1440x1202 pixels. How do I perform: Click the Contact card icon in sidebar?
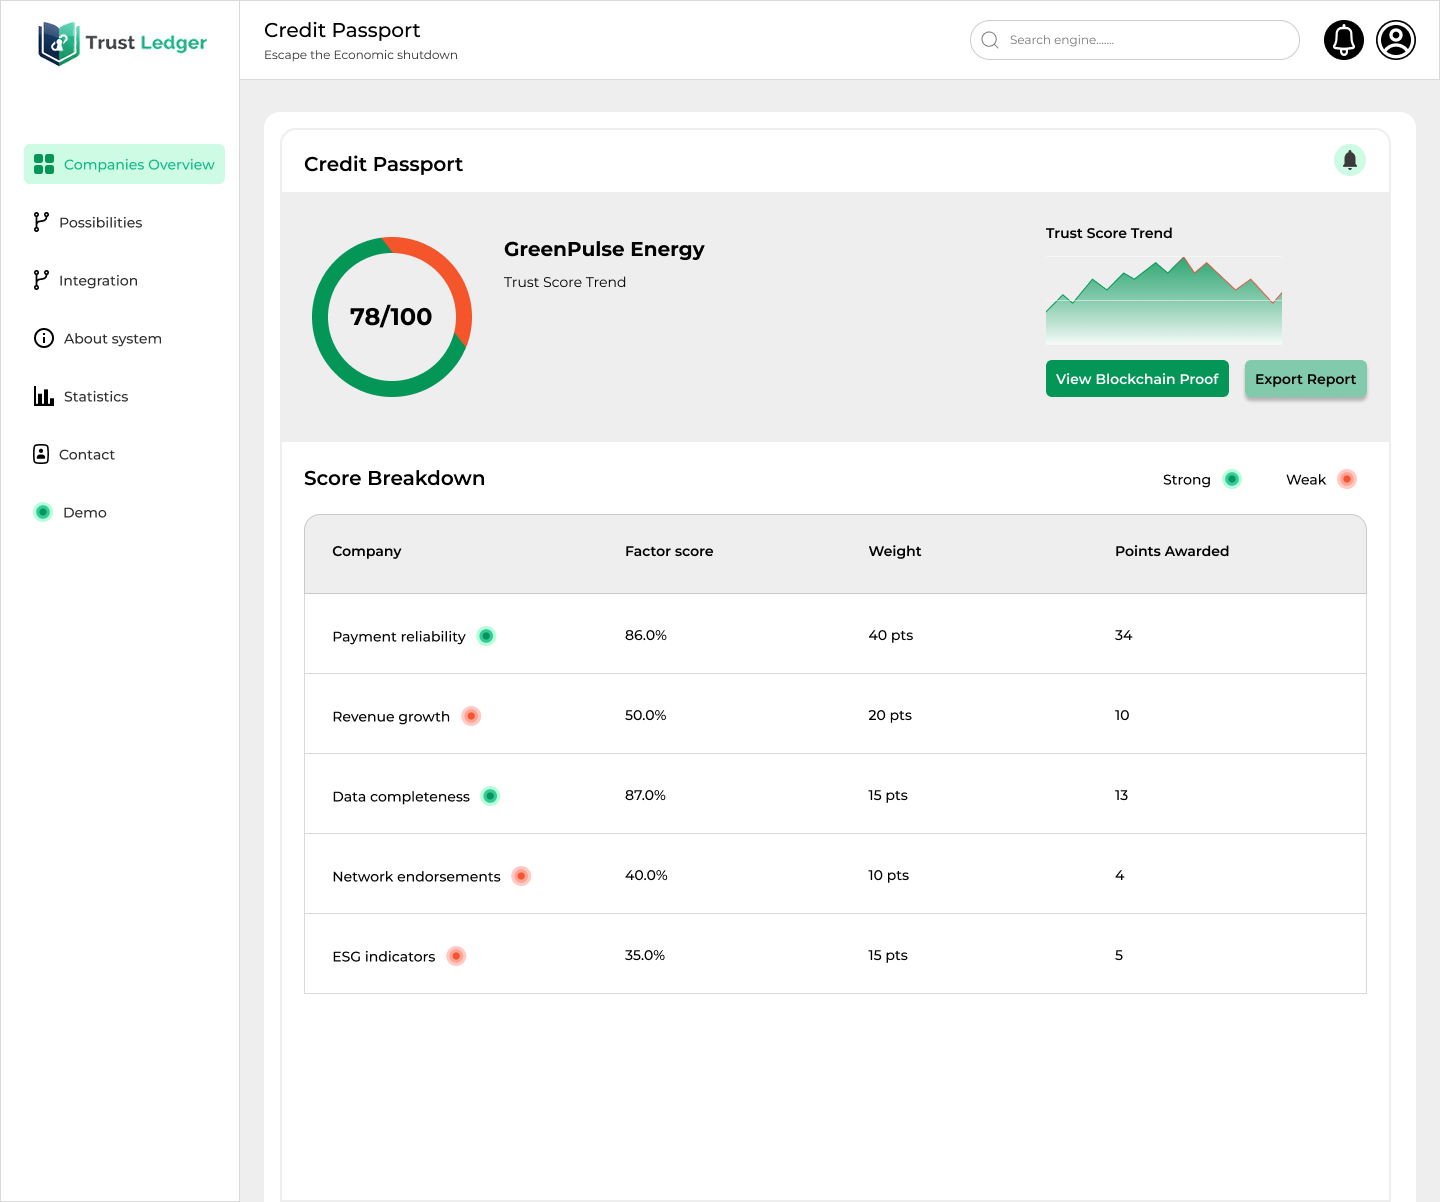coord(41,454)
